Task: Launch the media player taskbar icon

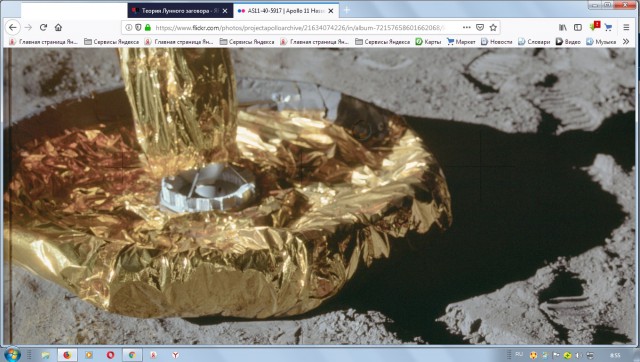Action: pos(89,355)
